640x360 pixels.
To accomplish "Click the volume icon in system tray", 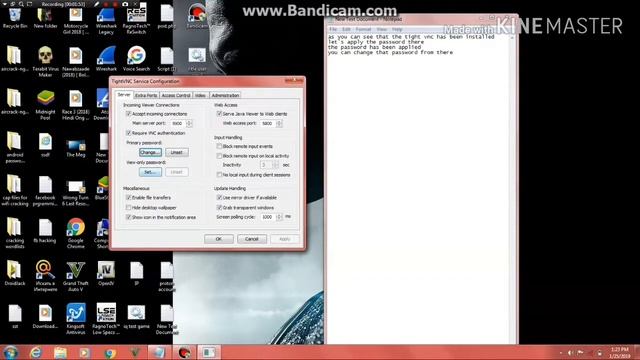I will click(570, 353).
